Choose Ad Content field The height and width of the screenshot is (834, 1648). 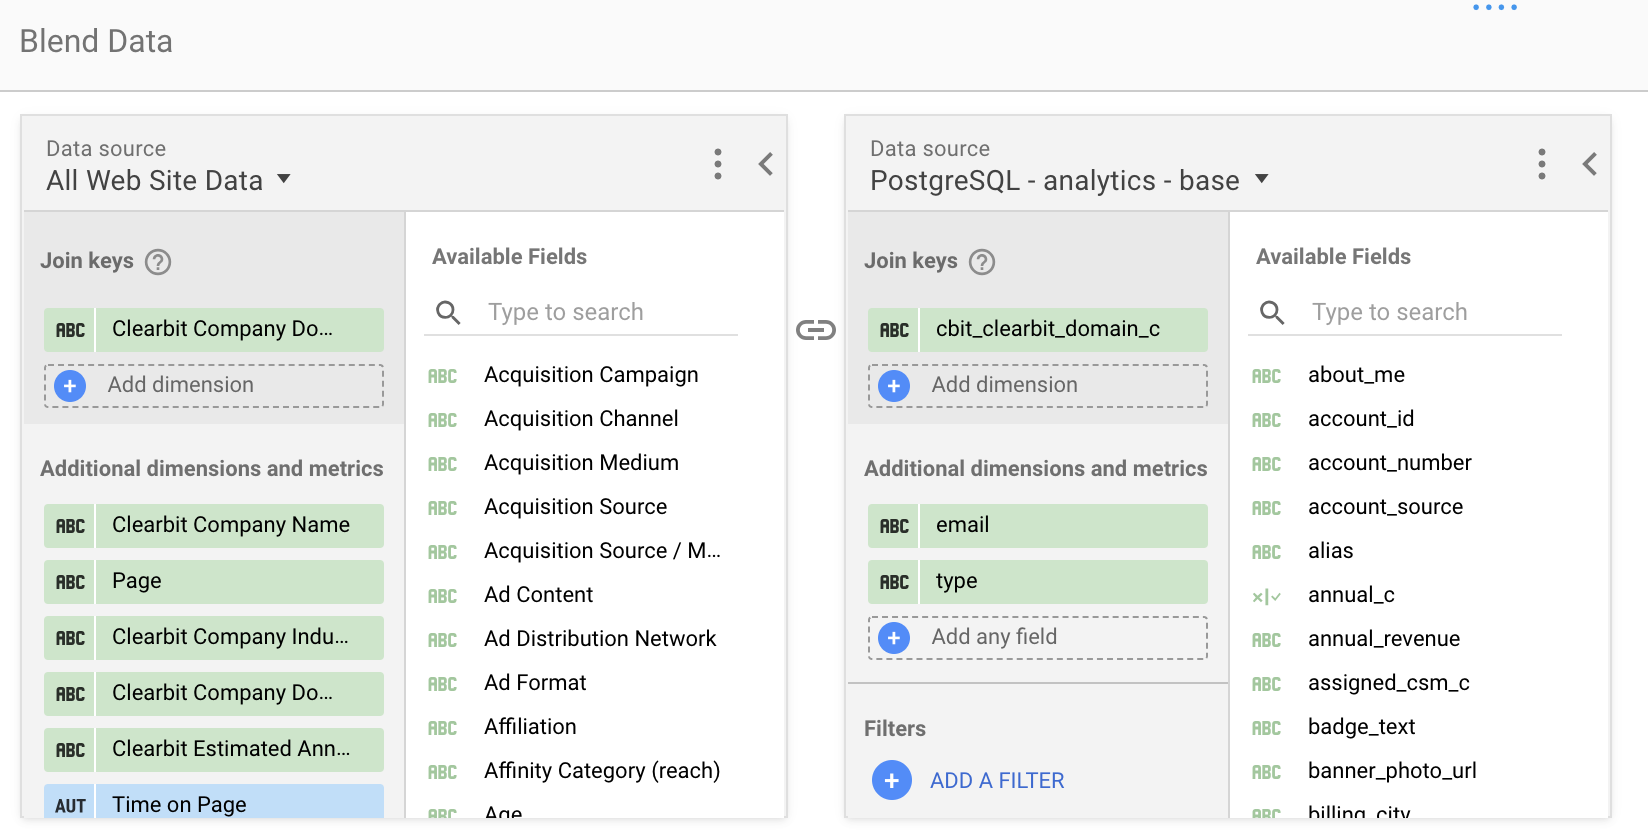538,595
